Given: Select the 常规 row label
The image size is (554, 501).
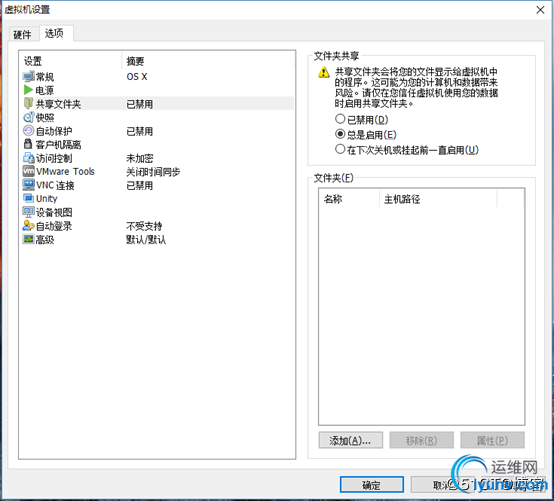Looking at the screenshot, I should click(x=45, y=77).
